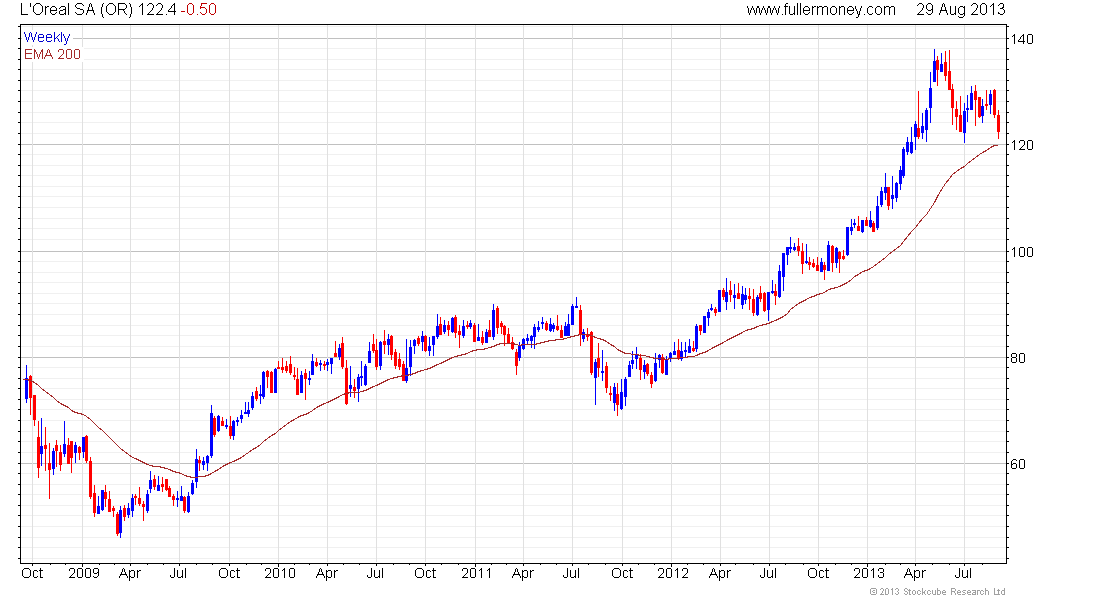Click the 120 price axis label
Image resolution: width=1100 pixels, height=600 pixels.
pyautogui.click(x=1022, y=145)
